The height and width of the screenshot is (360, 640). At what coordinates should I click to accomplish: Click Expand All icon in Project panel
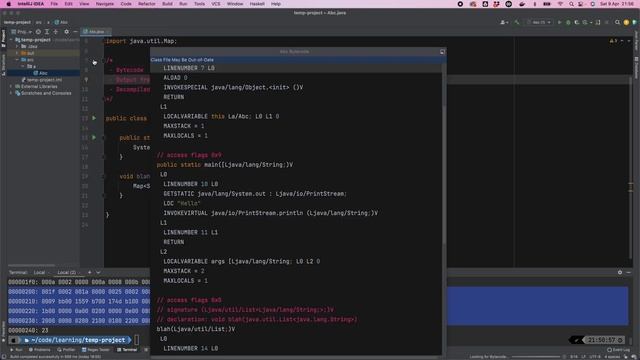click(x=47, y=31)
